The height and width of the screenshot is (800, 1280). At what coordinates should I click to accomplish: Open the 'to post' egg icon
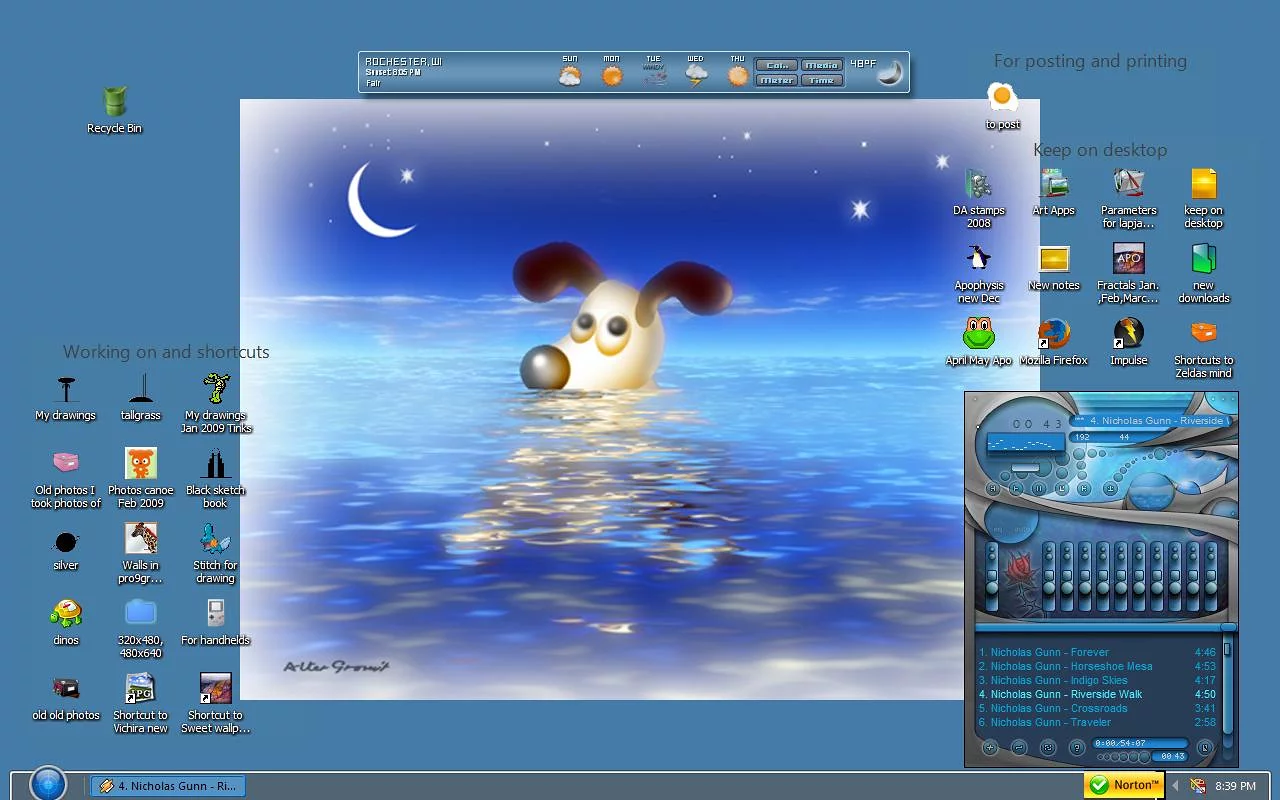[x=1002, y=98]
